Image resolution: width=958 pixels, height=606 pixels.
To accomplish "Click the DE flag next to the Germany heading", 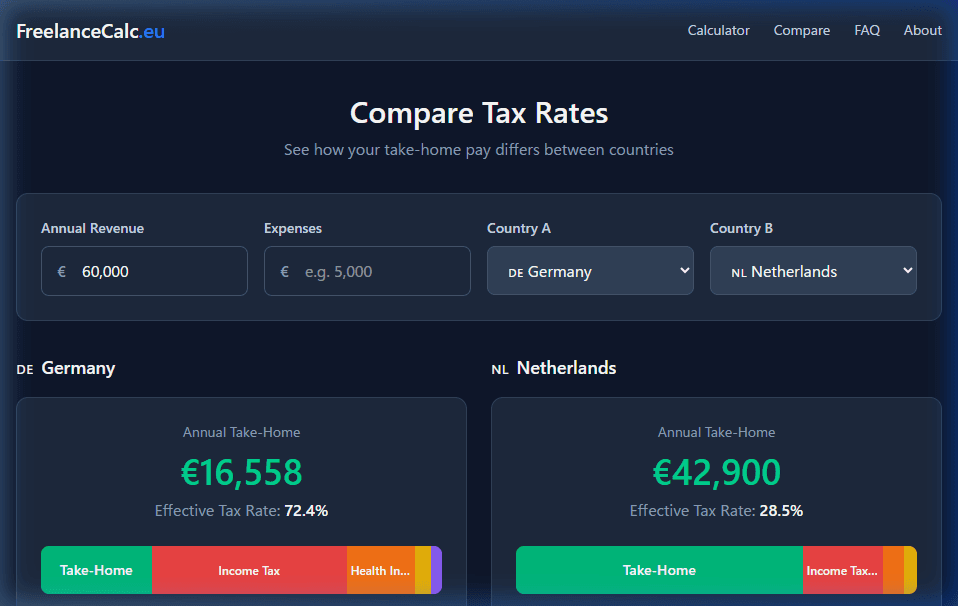I will (x=24, y=369).
